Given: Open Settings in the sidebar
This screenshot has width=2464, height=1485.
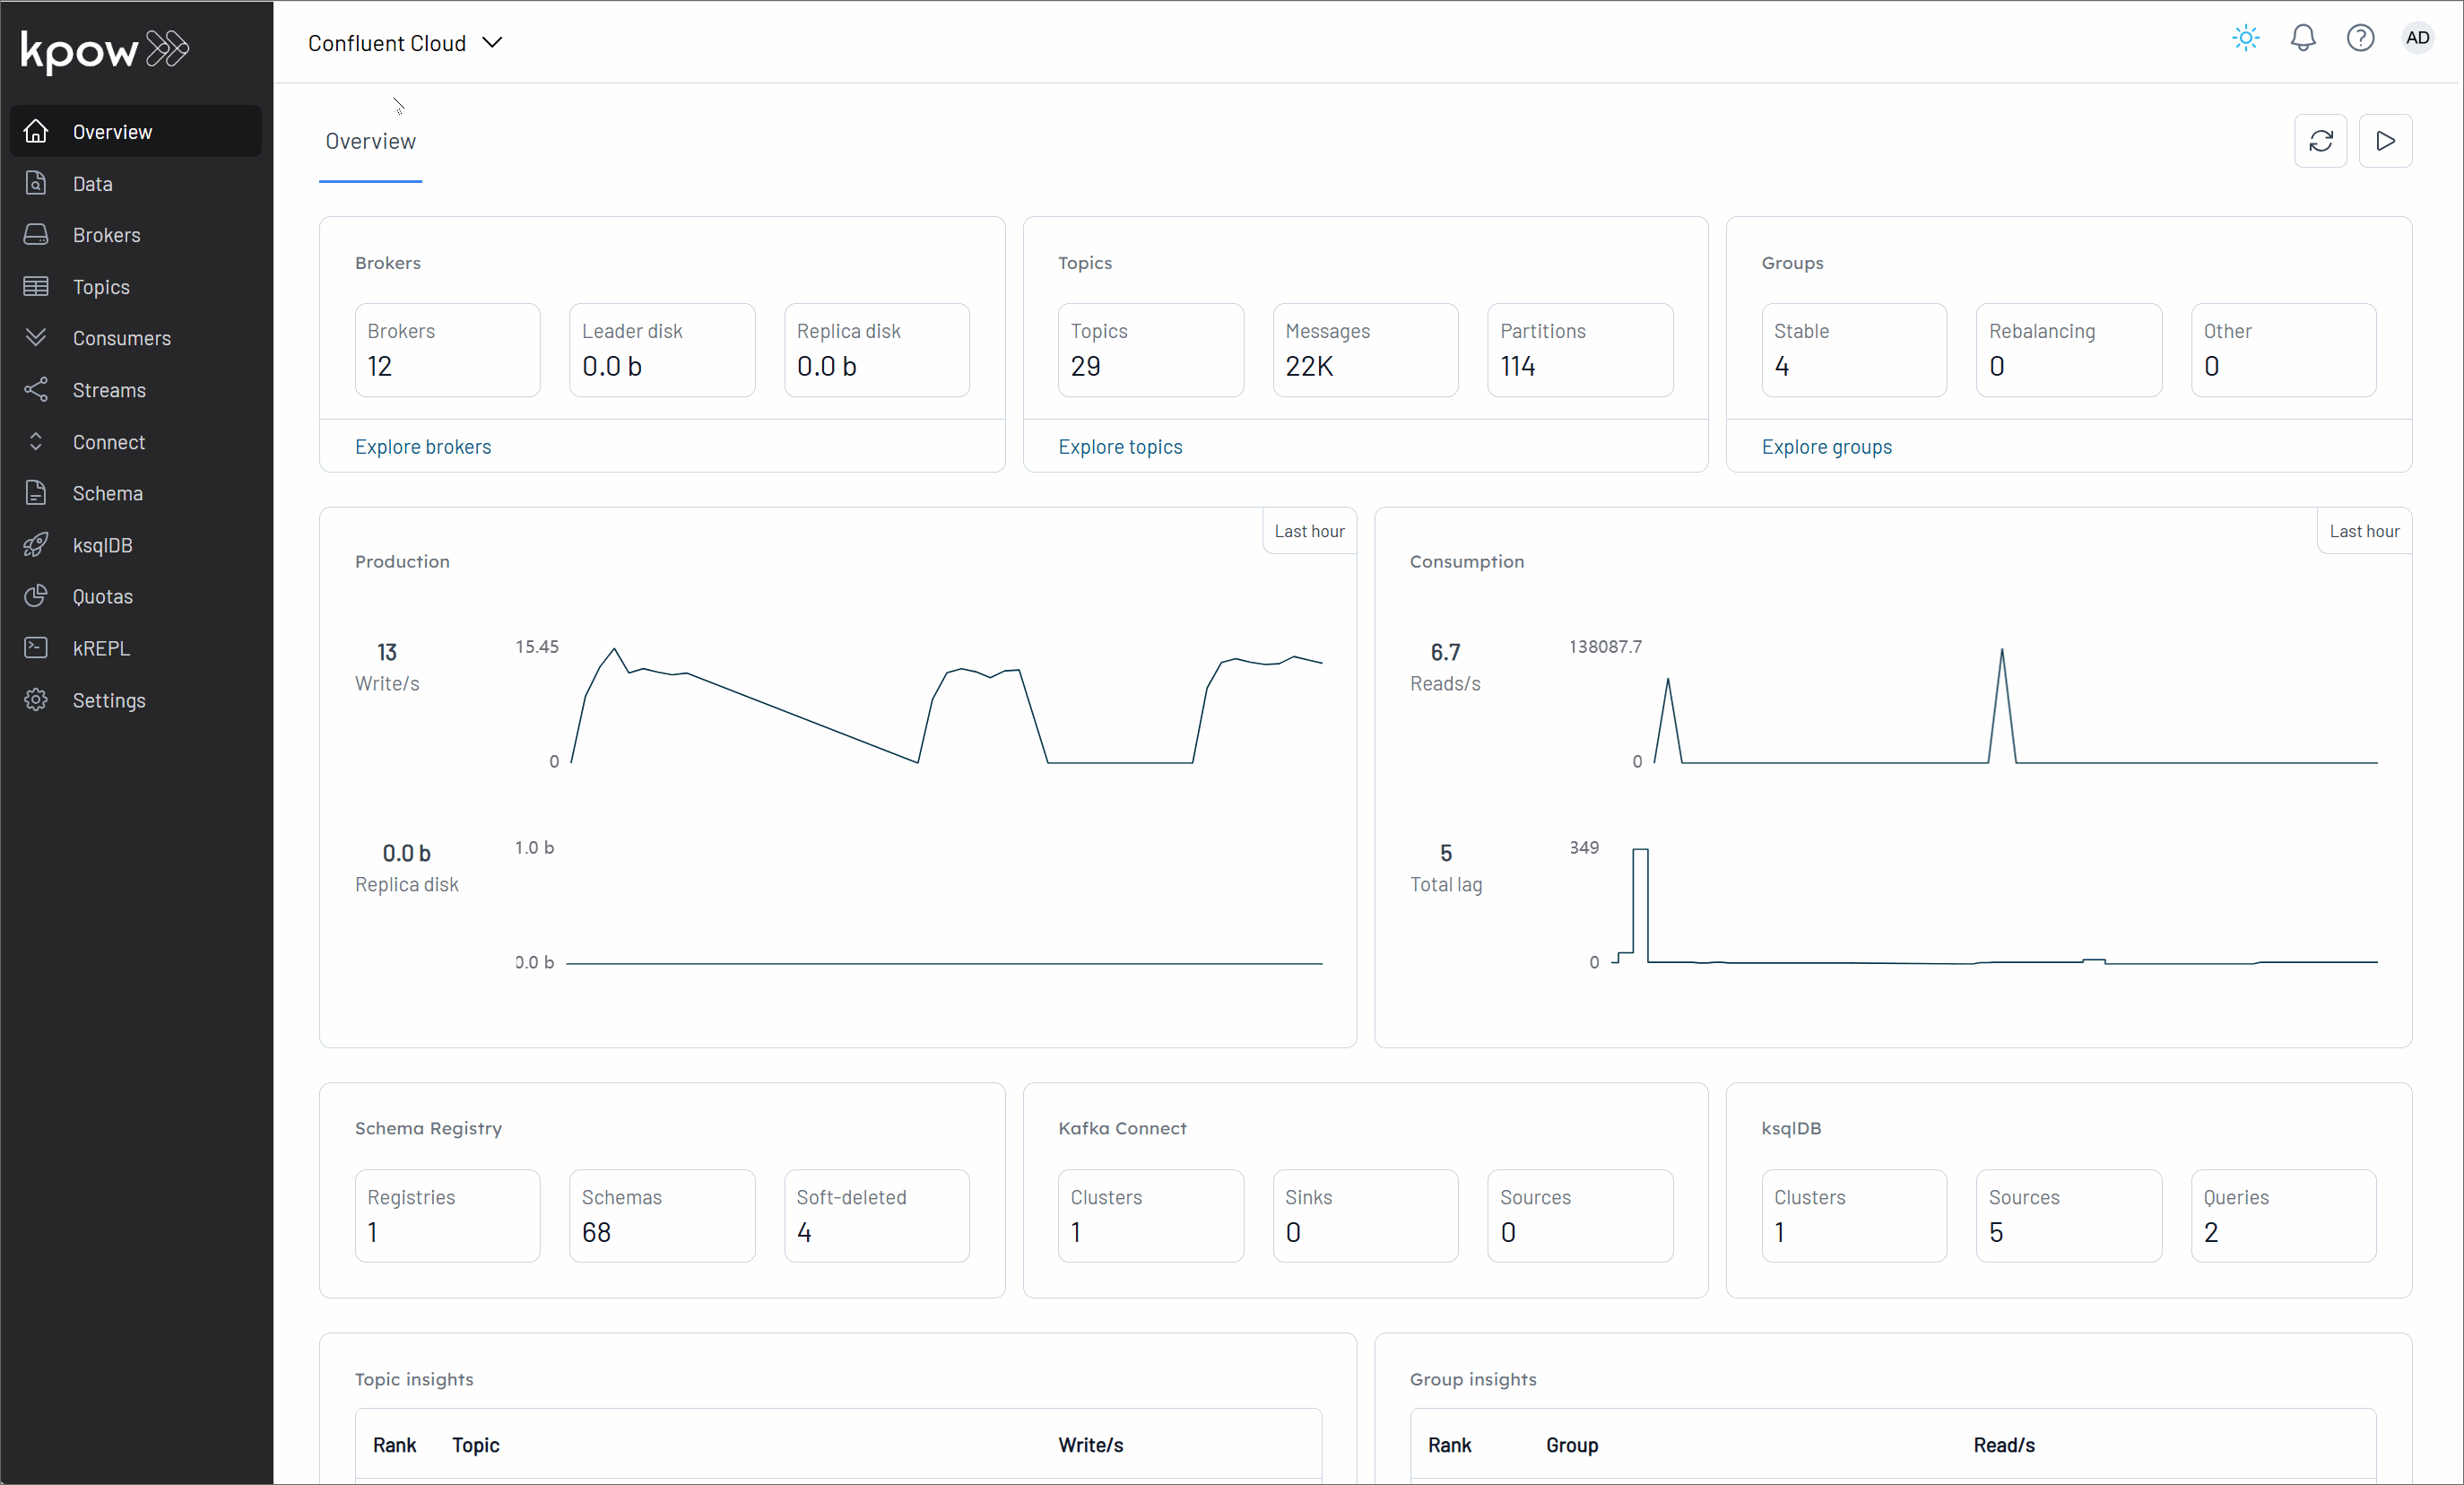Looking at the screenshot, I should (x=109, y=700).
